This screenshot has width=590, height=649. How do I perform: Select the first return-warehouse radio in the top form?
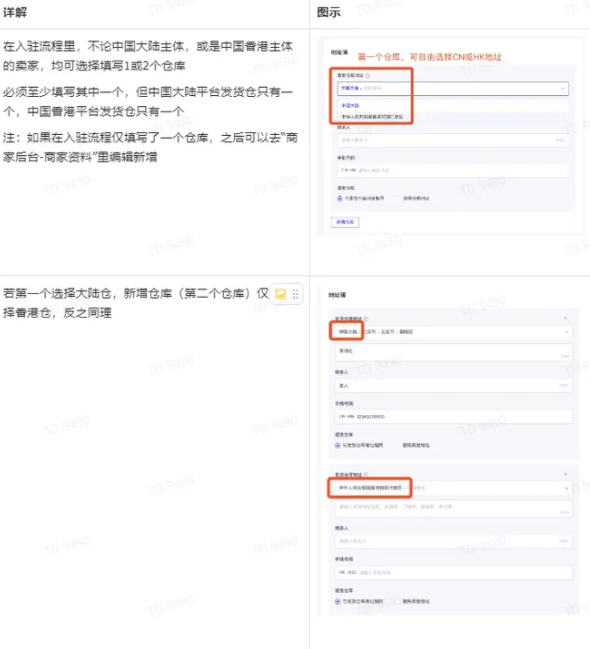(340, 199)
